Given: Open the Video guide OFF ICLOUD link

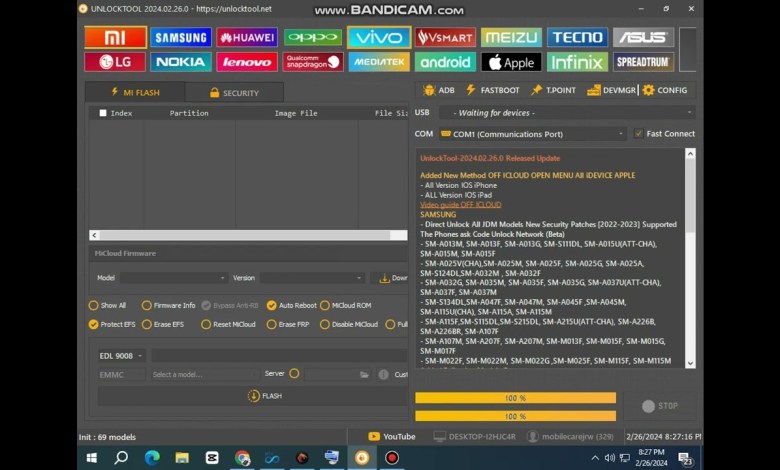Looking at the screenshot, I should pyautogui.click(x=461, y=205).
